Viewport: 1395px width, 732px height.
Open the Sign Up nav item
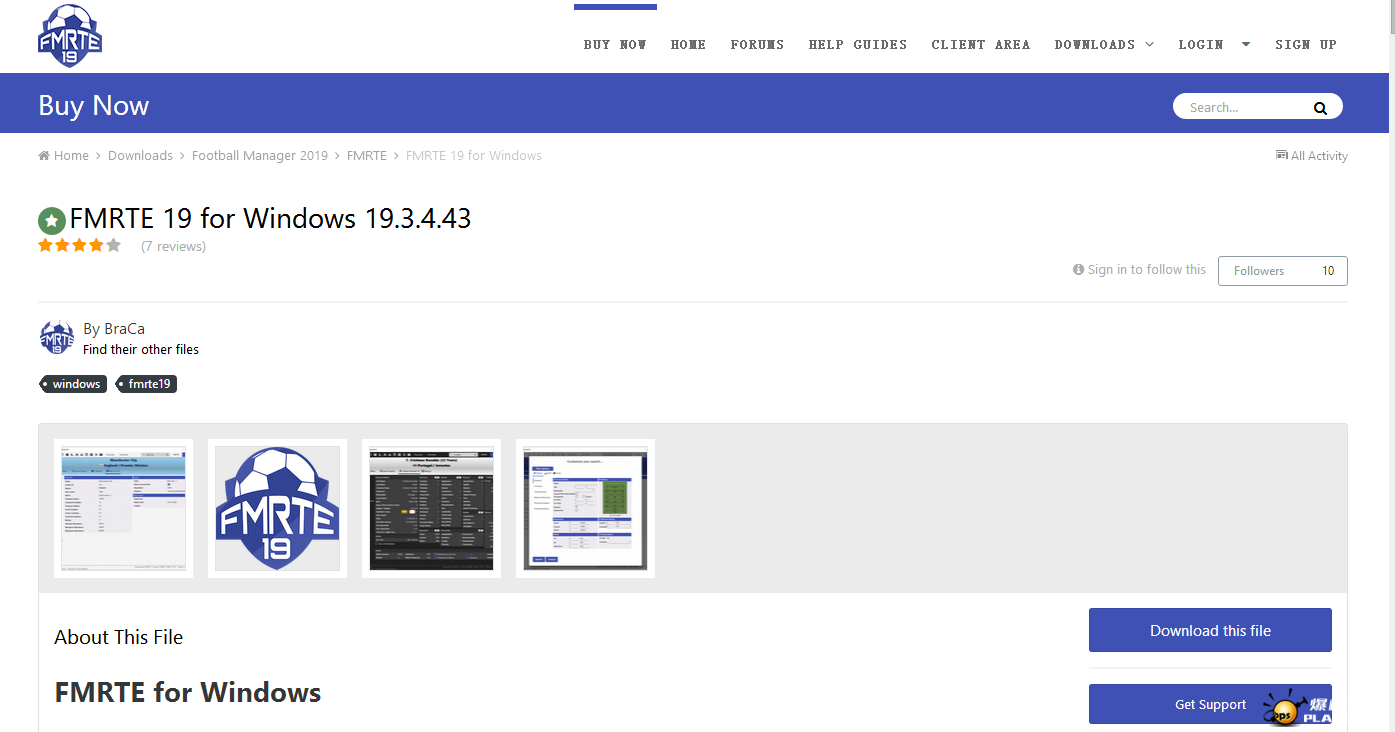1306,44
